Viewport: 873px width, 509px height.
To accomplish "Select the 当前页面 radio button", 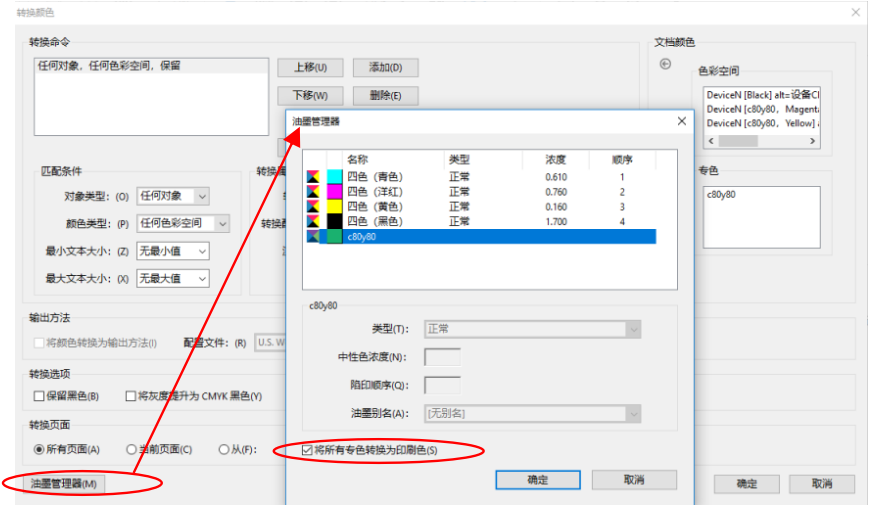I will tap(132, 450).
